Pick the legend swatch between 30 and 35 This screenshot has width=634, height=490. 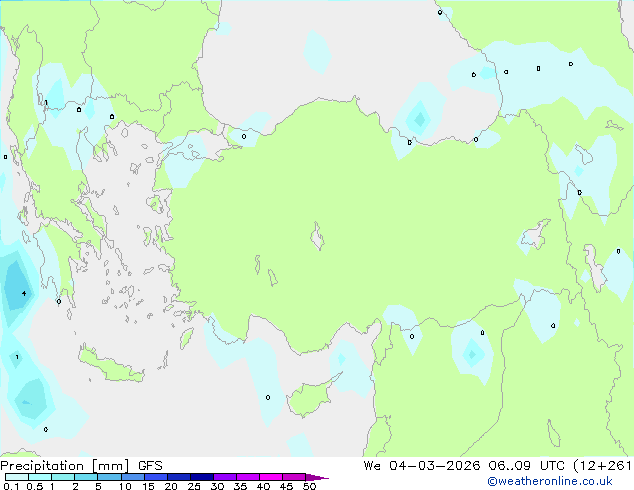pyautogui.click(x=225, y=477)
